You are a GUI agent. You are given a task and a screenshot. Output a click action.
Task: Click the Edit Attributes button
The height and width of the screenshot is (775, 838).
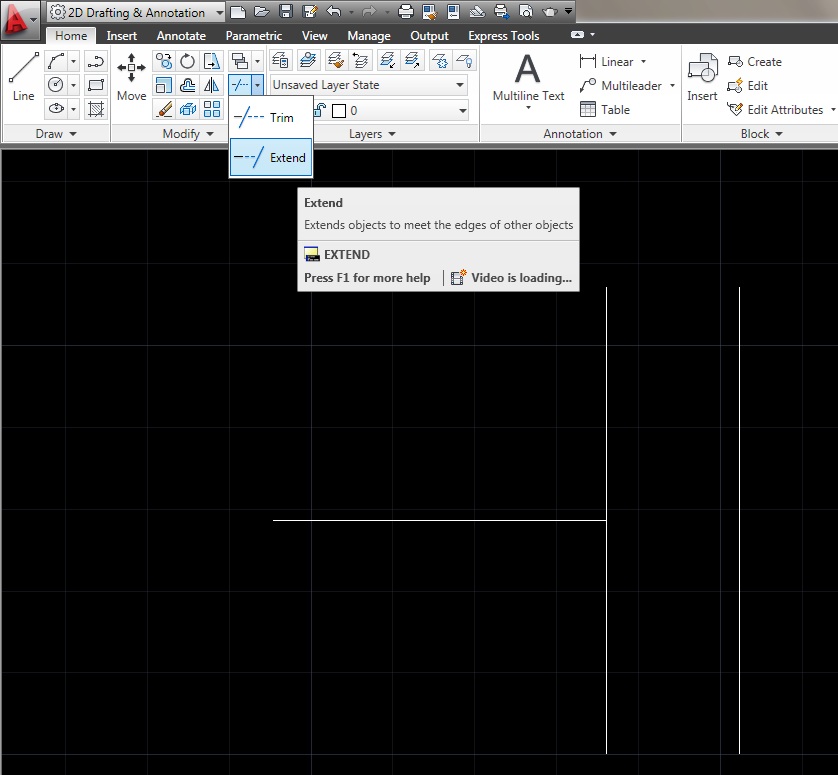click(x=780, y=110)
